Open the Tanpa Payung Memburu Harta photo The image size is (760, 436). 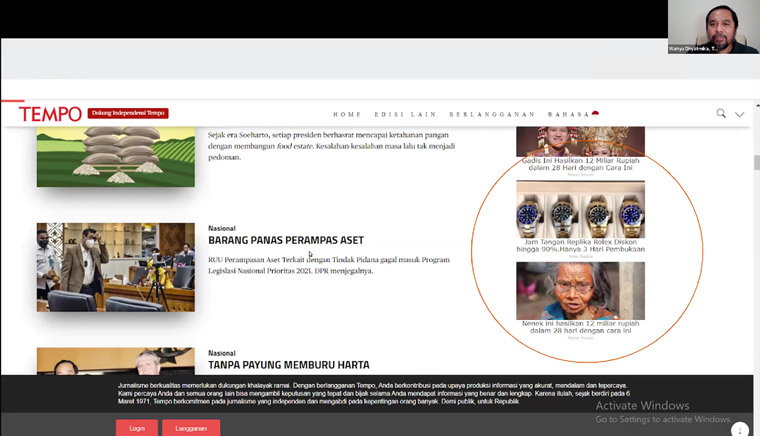116,361
